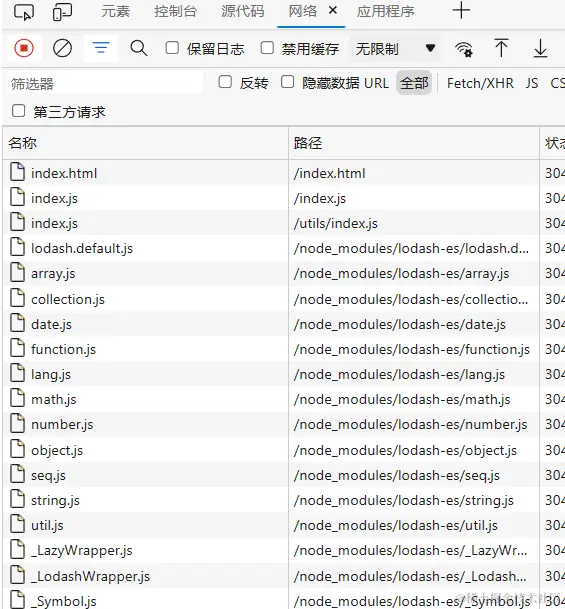Viewport: 565px width, 609px height.
Task: Toggle the filter funnel icon
Action: click(101, 48)
